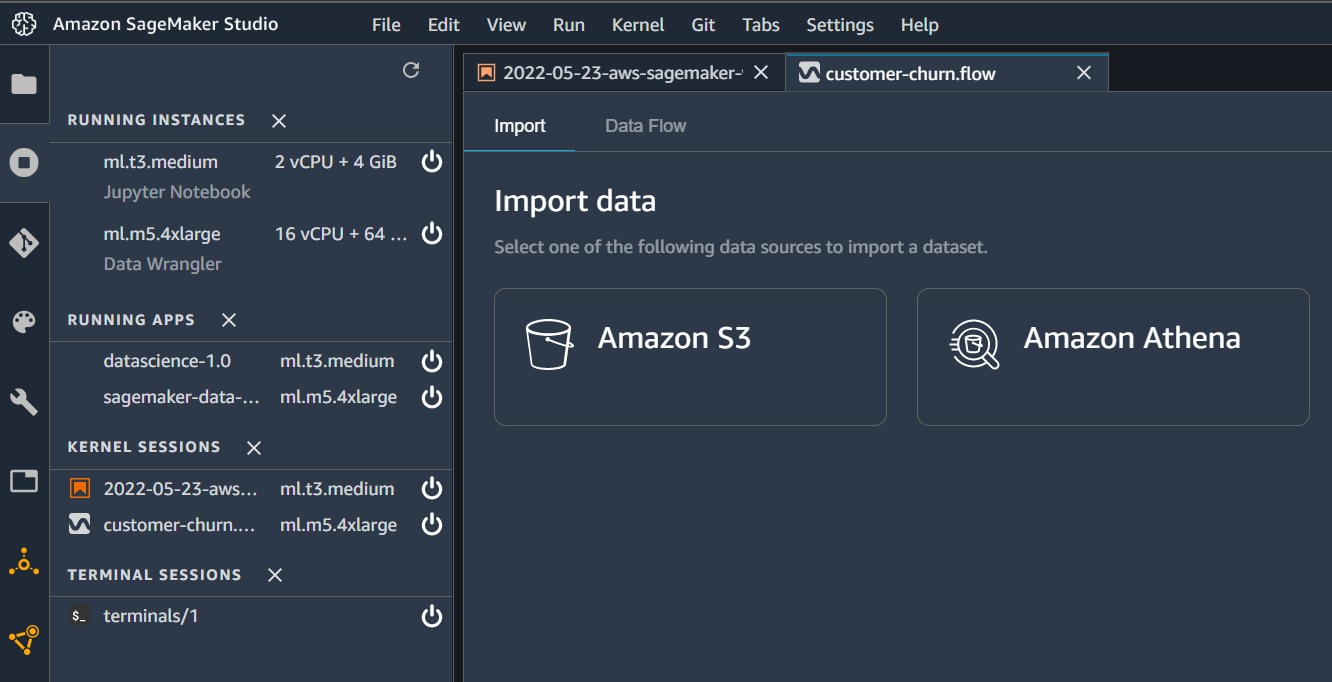Close the 2022-05-23-aws-sagemaker tab
This screenshot has height=682, width=1332.
(761, 72)
